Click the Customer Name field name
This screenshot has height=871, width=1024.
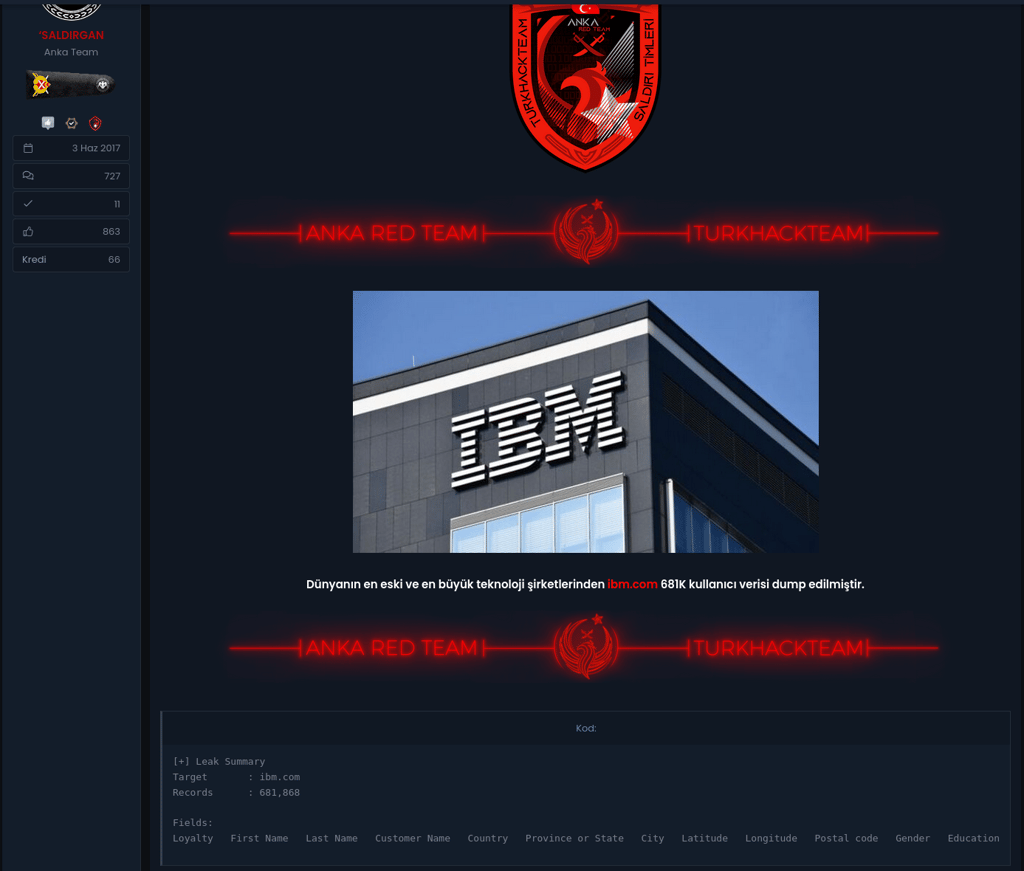click(413, 838)
